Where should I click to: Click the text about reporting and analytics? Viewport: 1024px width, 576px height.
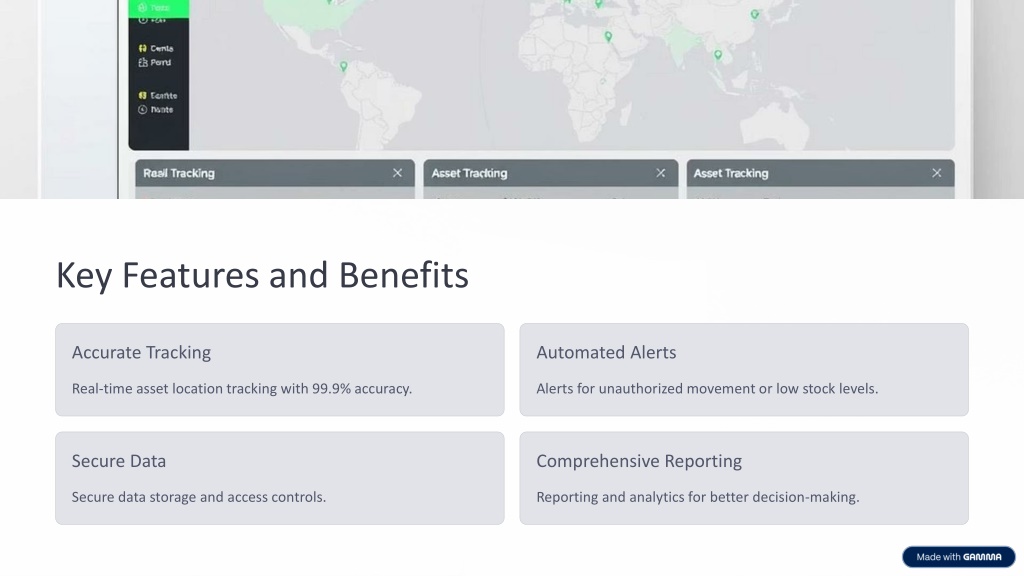697,497
